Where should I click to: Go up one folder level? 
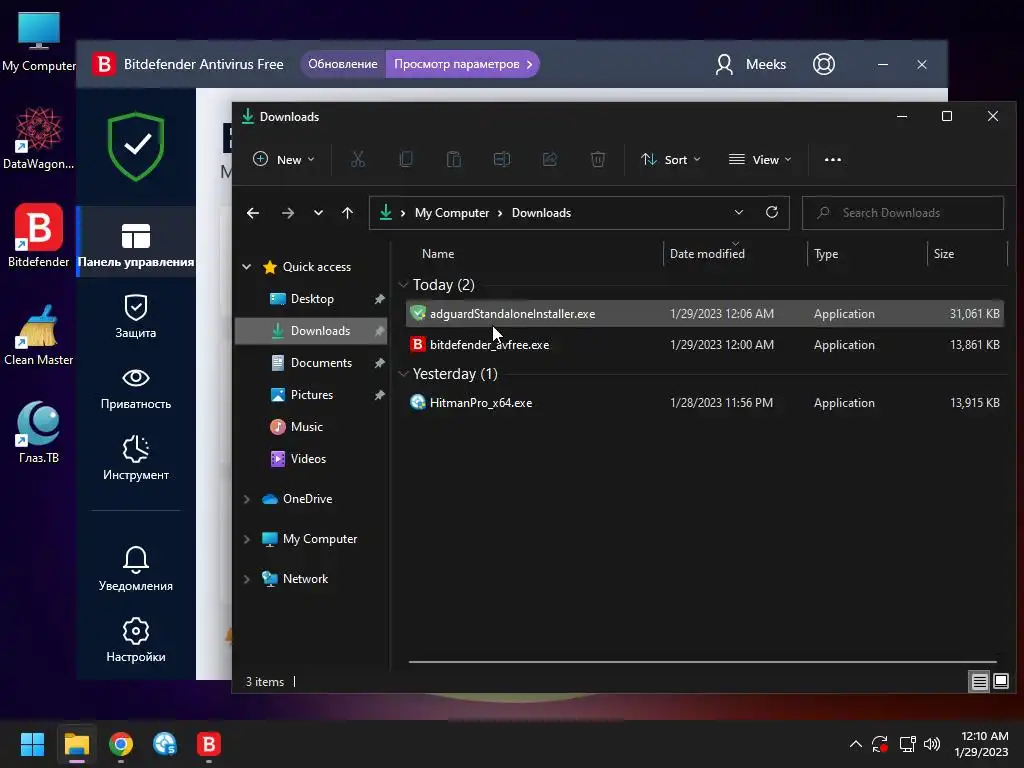pyautogui.click(x=347, y=213)
